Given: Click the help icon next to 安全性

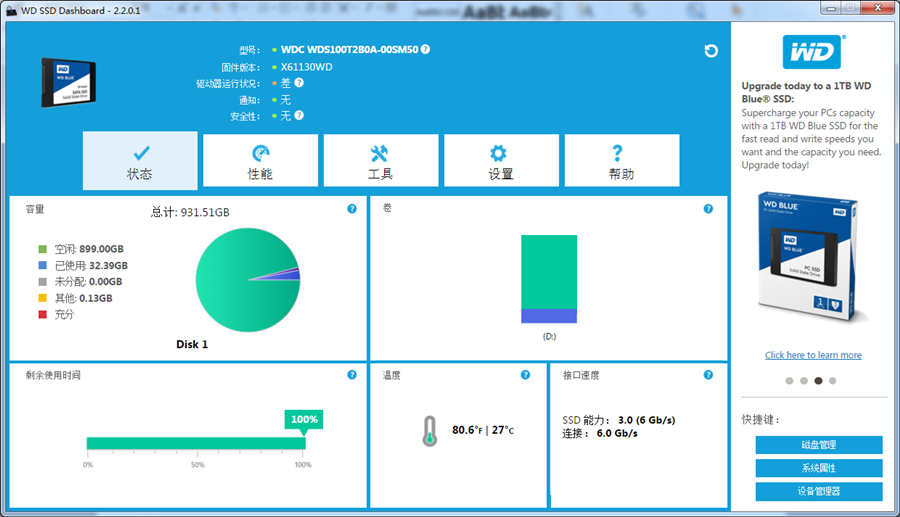Looking at the screenshot, I should pyautogui.click(x=299, y=116).
